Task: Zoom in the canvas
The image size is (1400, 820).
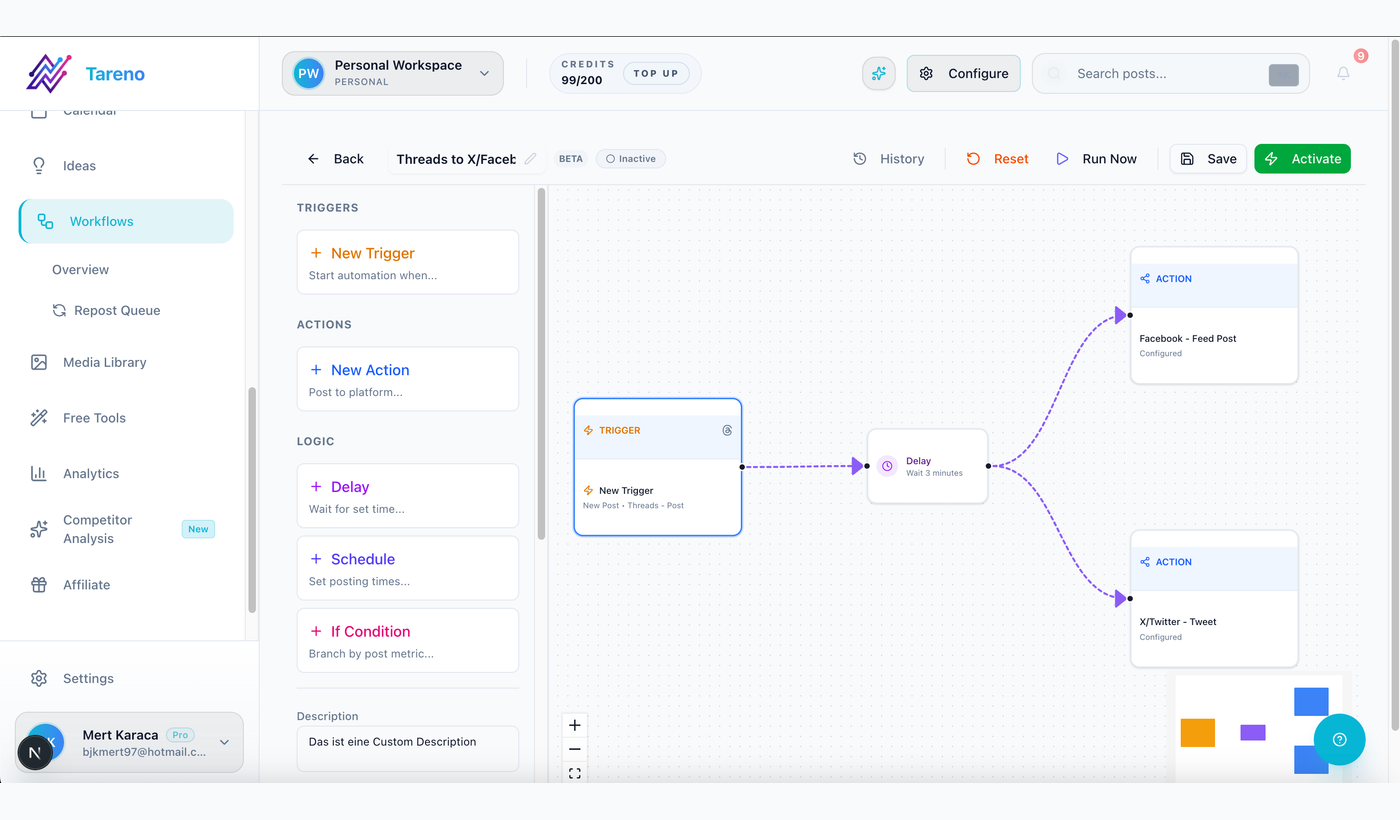Action: point(575,725)
